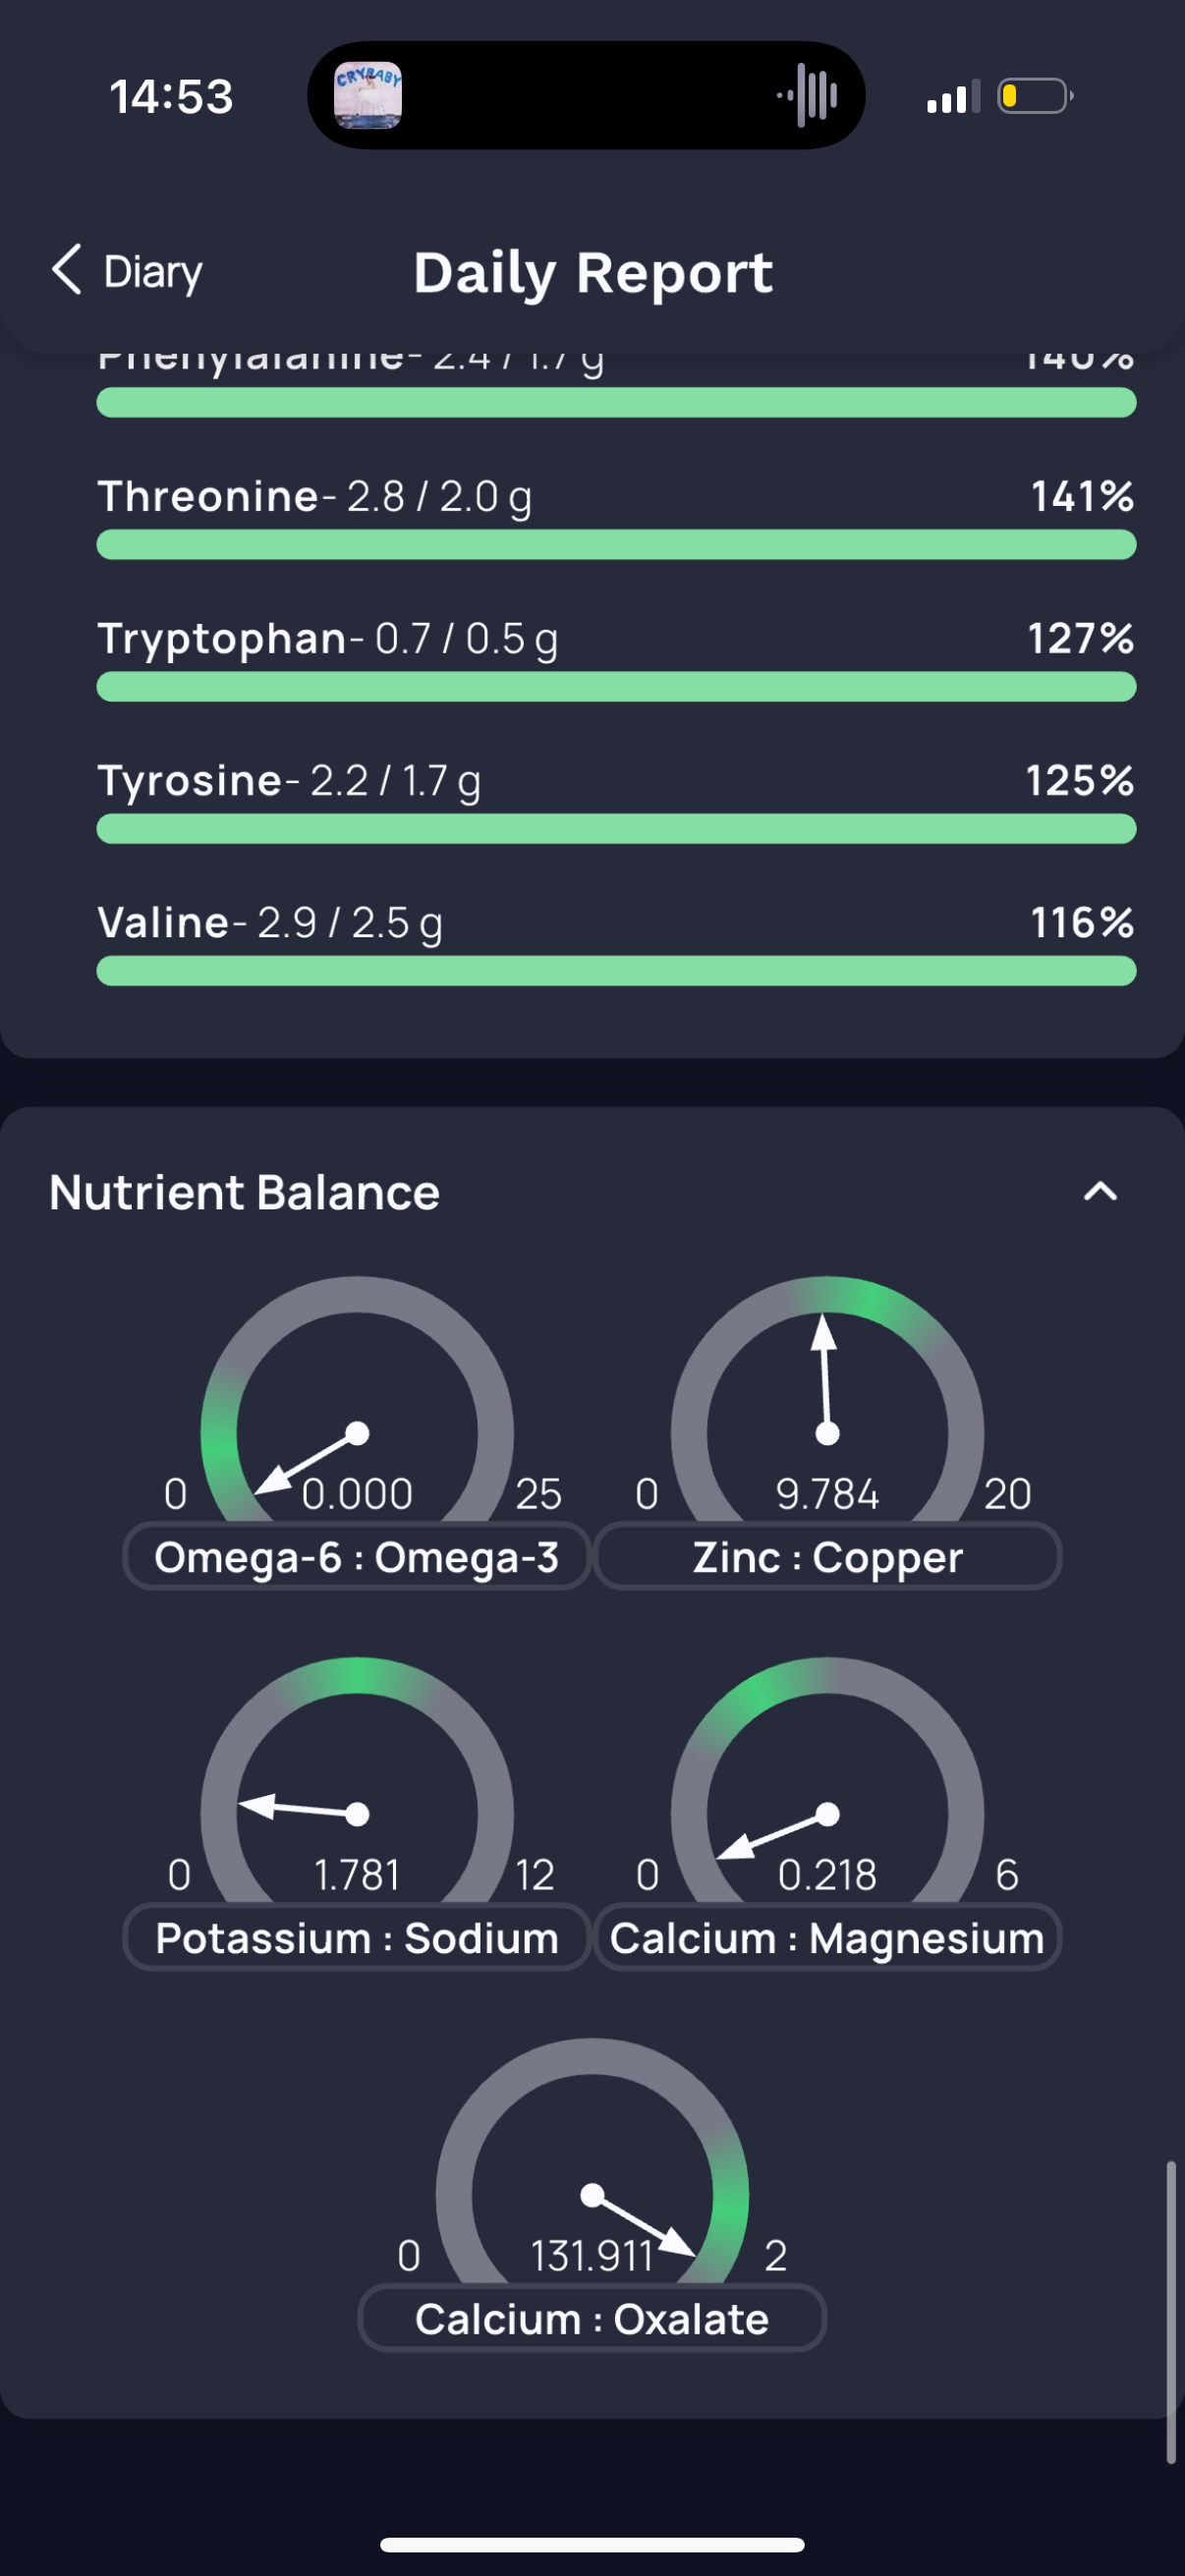Tap the battery indicator icon

(x=1035, y=96)
